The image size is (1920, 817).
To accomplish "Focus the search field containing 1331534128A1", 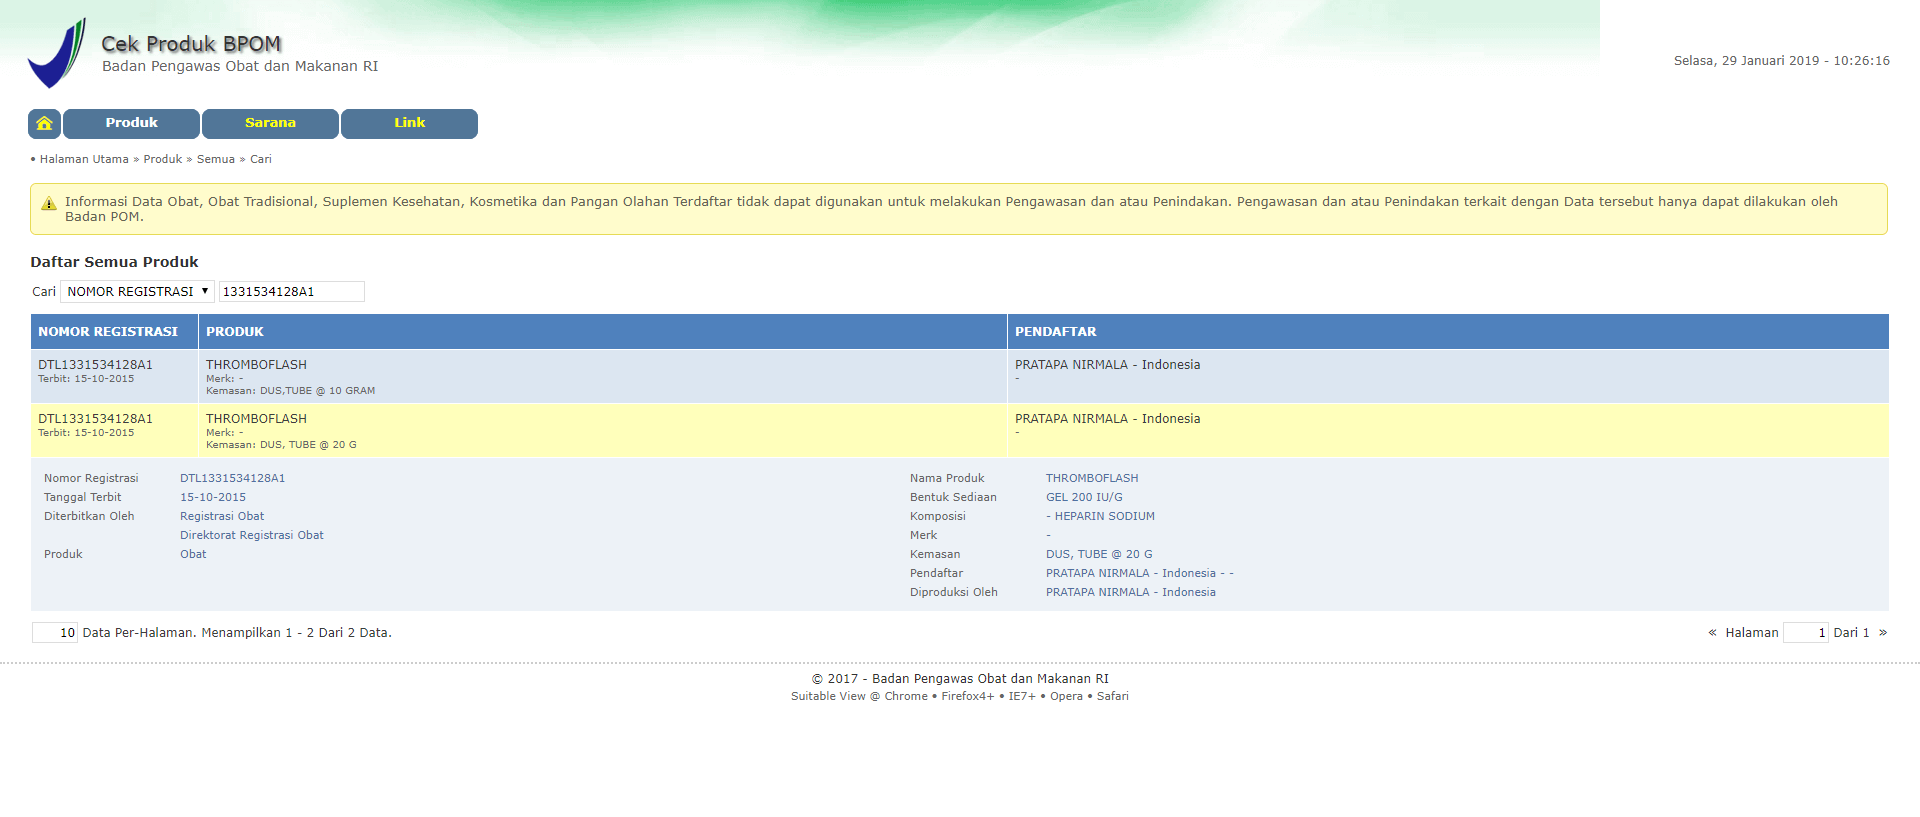I will [292, 291].
